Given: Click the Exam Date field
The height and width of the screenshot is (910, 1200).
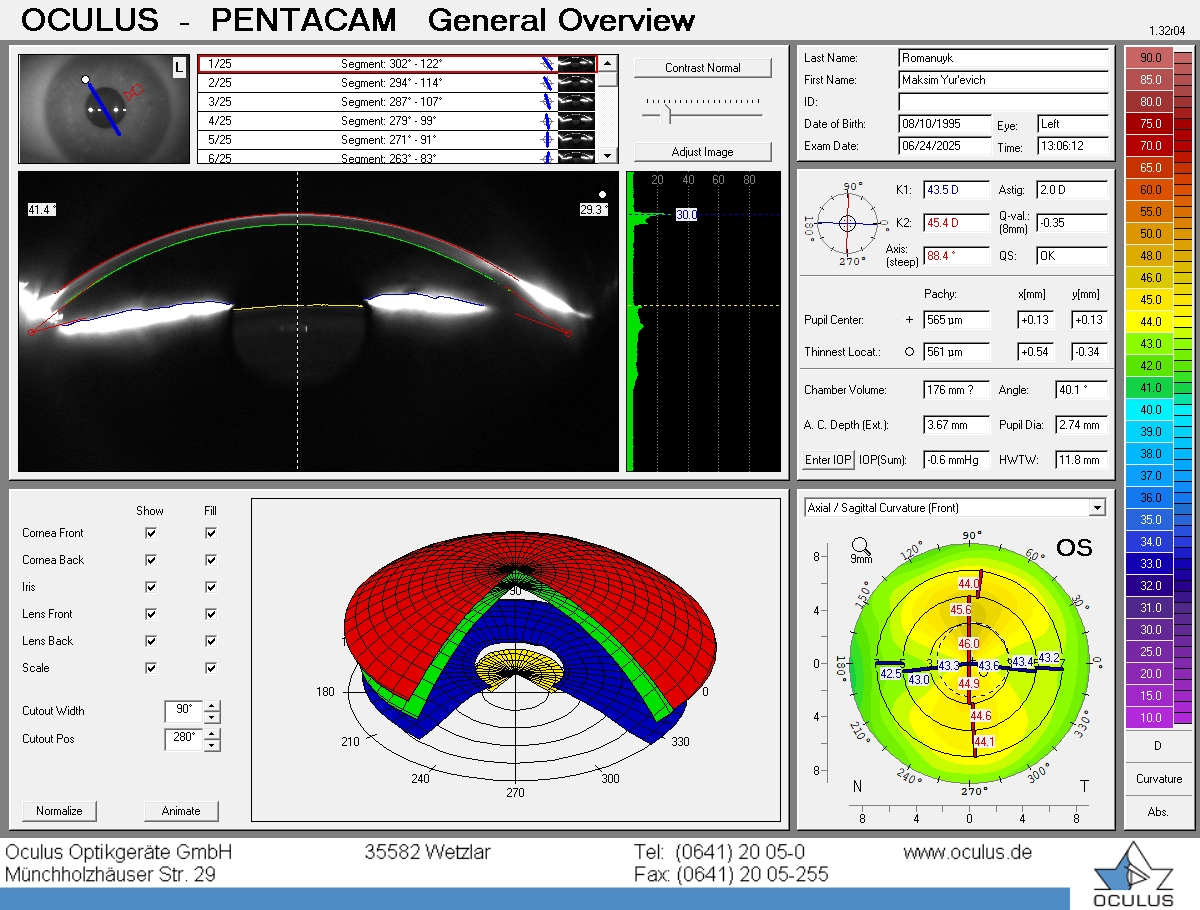Looking at the screenshot, I should 944,147.
